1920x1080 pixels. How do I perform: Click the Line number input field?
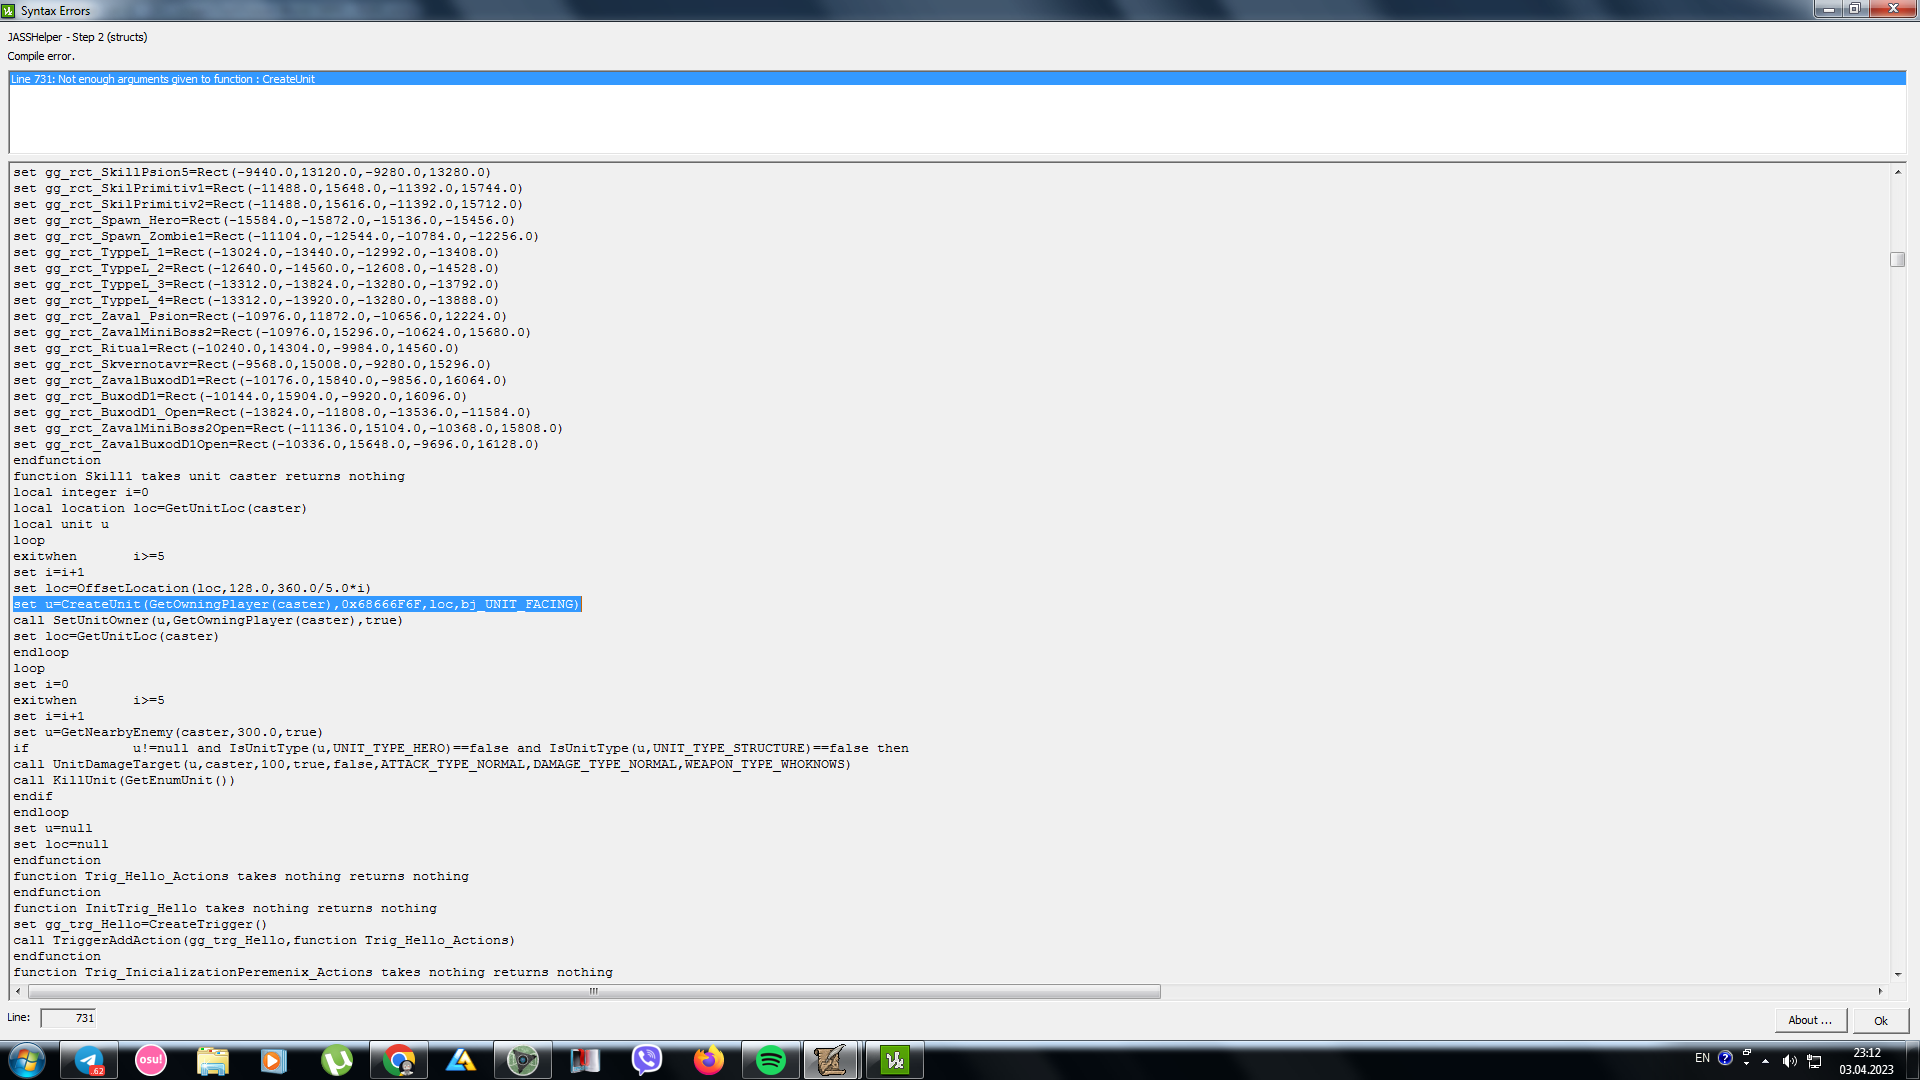(68, 1018)
